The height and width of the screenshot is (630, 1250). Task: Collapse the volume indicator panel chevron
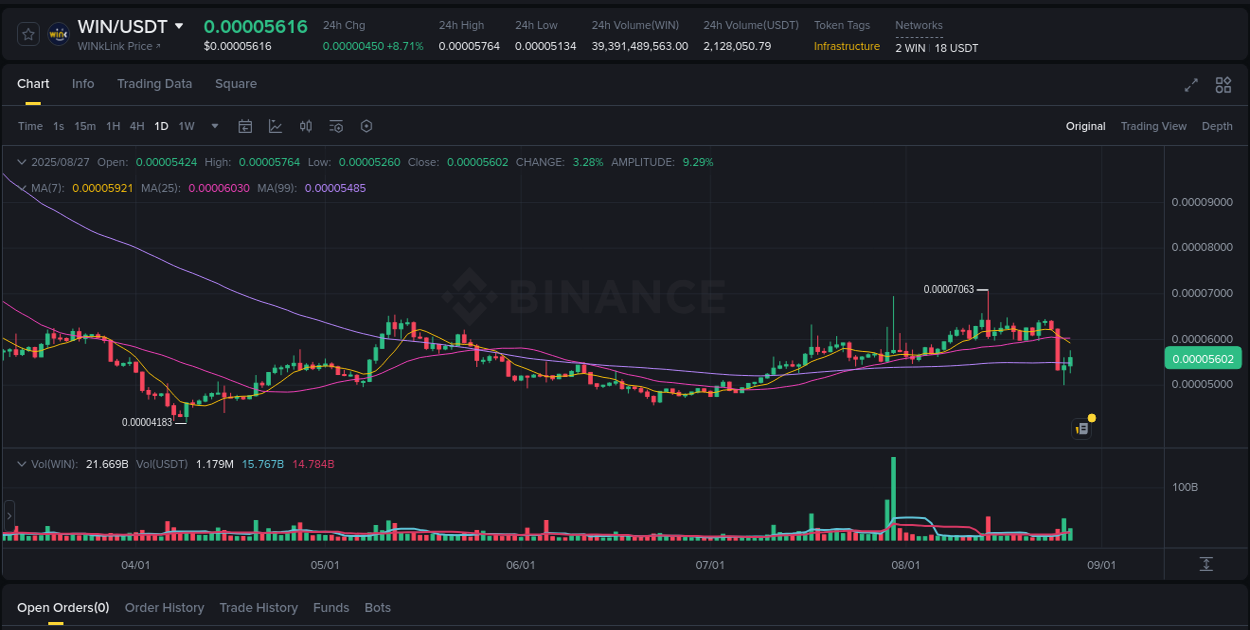[22, 463]
